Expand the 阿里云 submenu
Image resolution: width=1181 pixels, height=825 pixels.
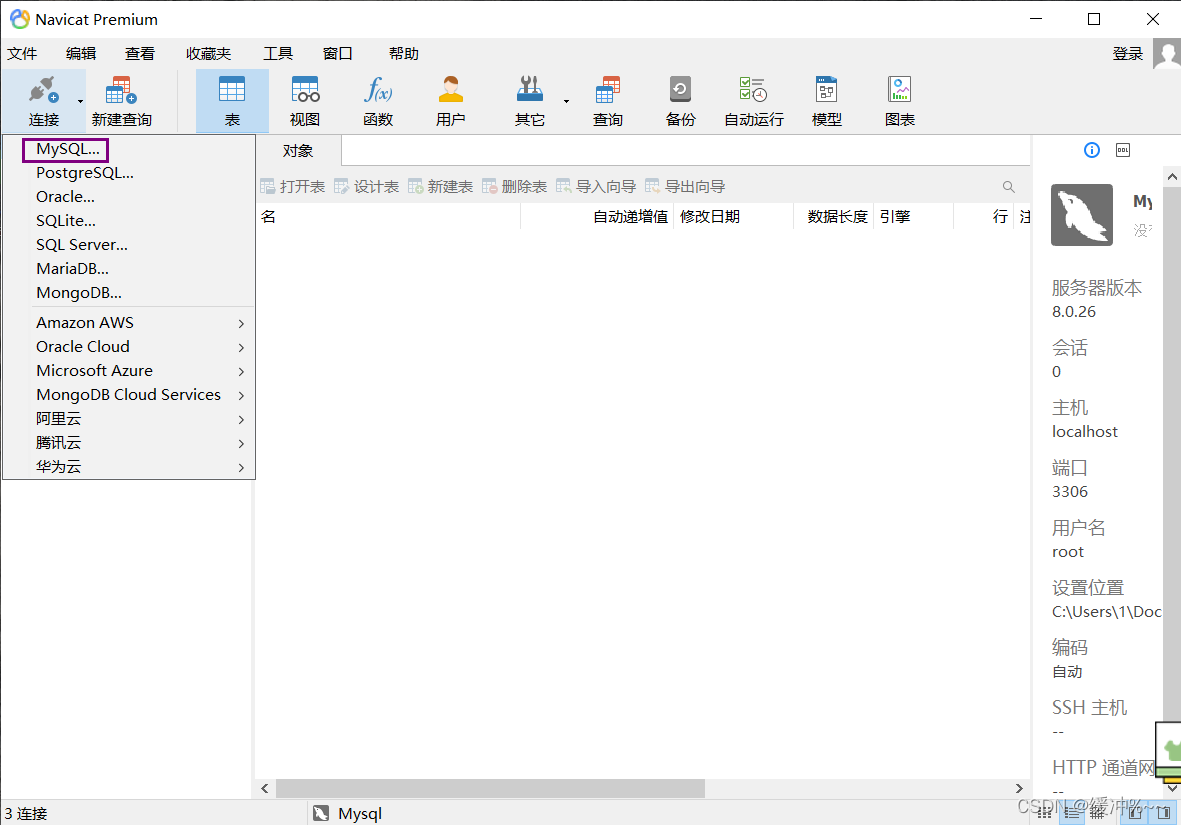coord(130,420)
